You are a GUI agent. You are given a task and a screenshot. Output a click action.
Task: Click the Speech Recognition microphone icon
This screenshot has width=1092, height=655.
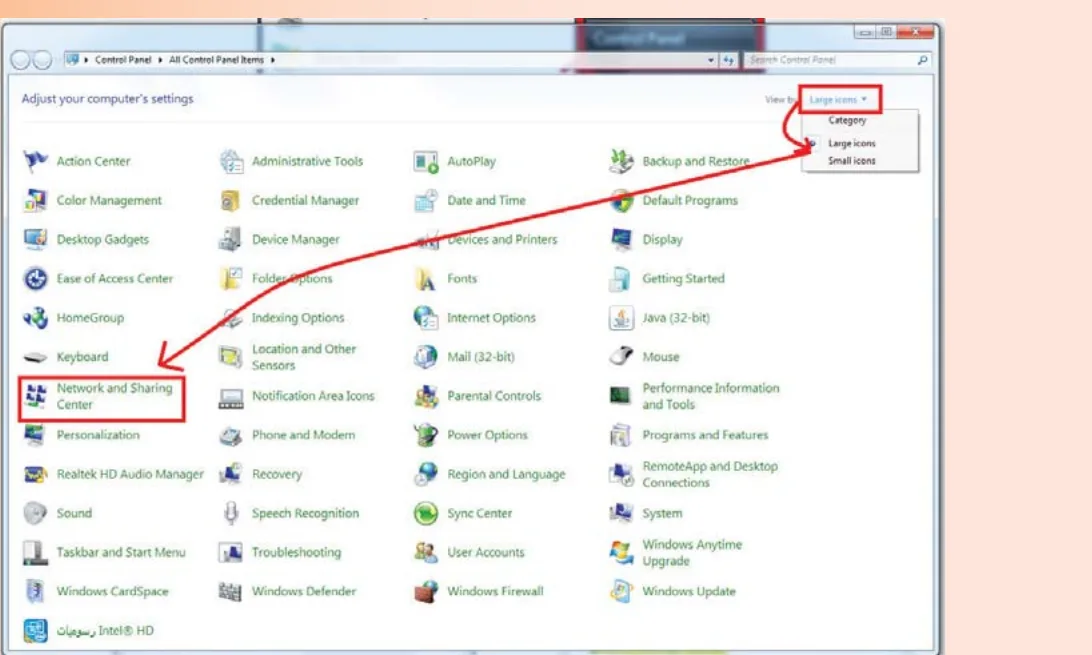pos(231,514)
